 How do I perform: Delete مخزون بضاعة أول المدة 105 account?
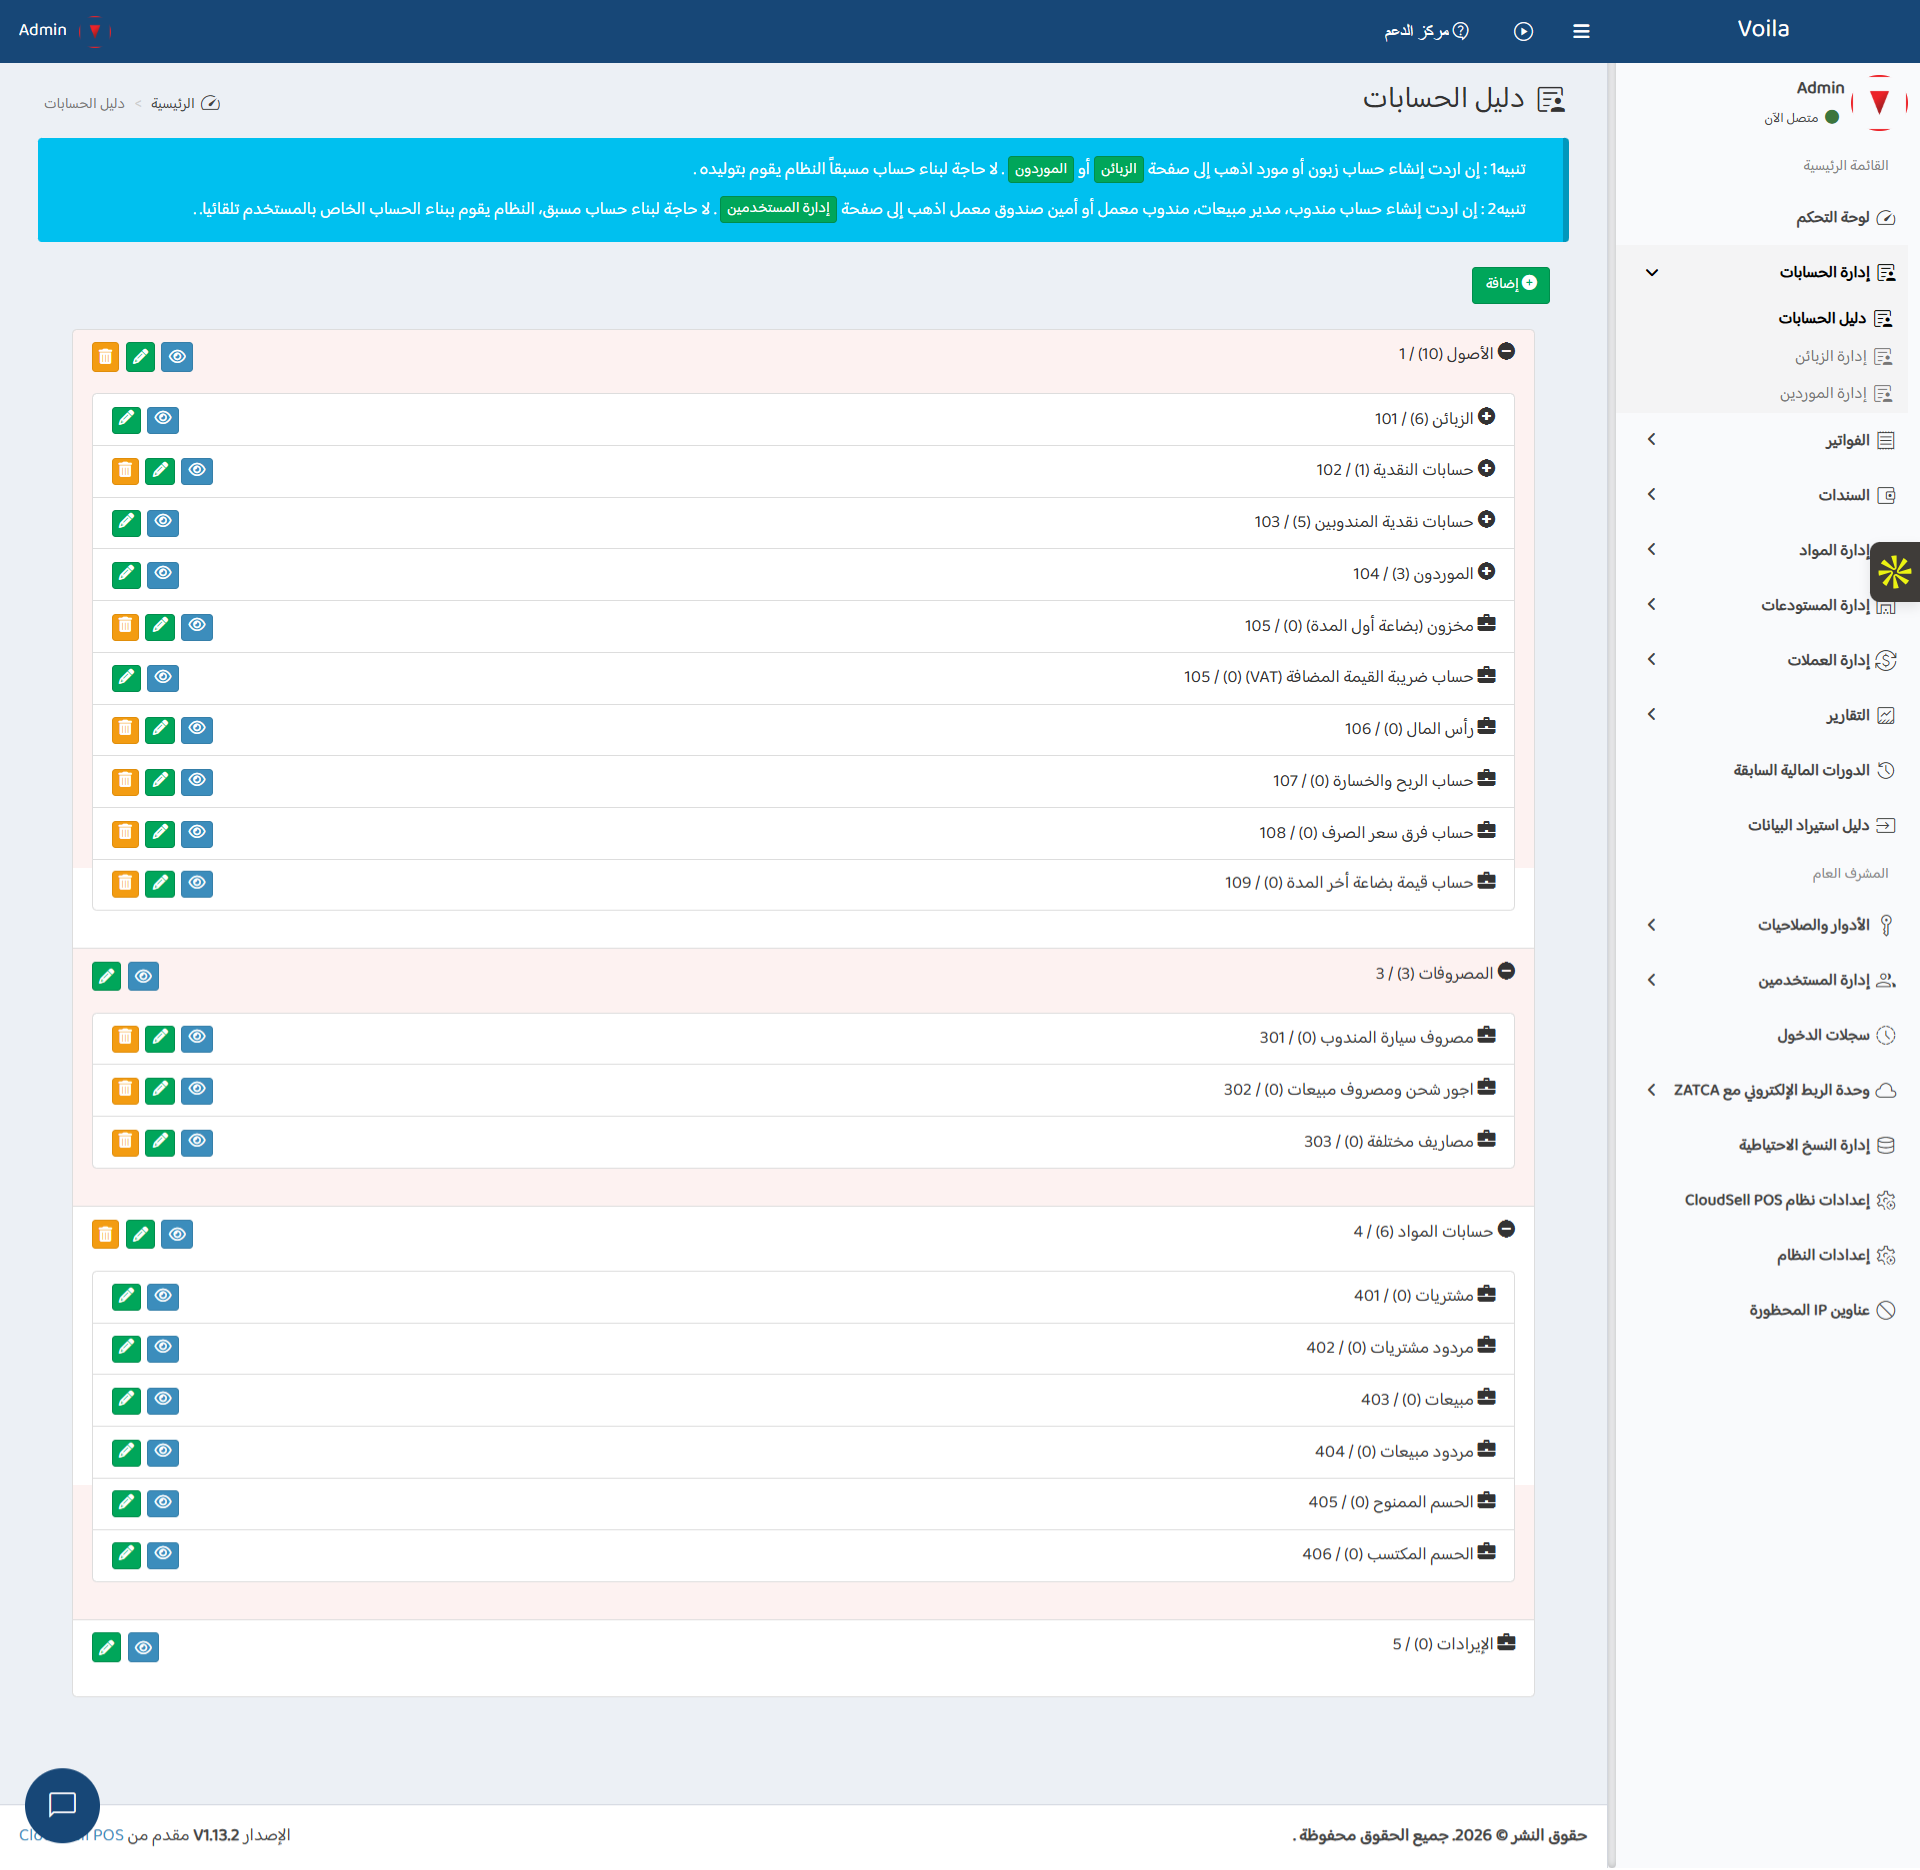click(125, 626)
